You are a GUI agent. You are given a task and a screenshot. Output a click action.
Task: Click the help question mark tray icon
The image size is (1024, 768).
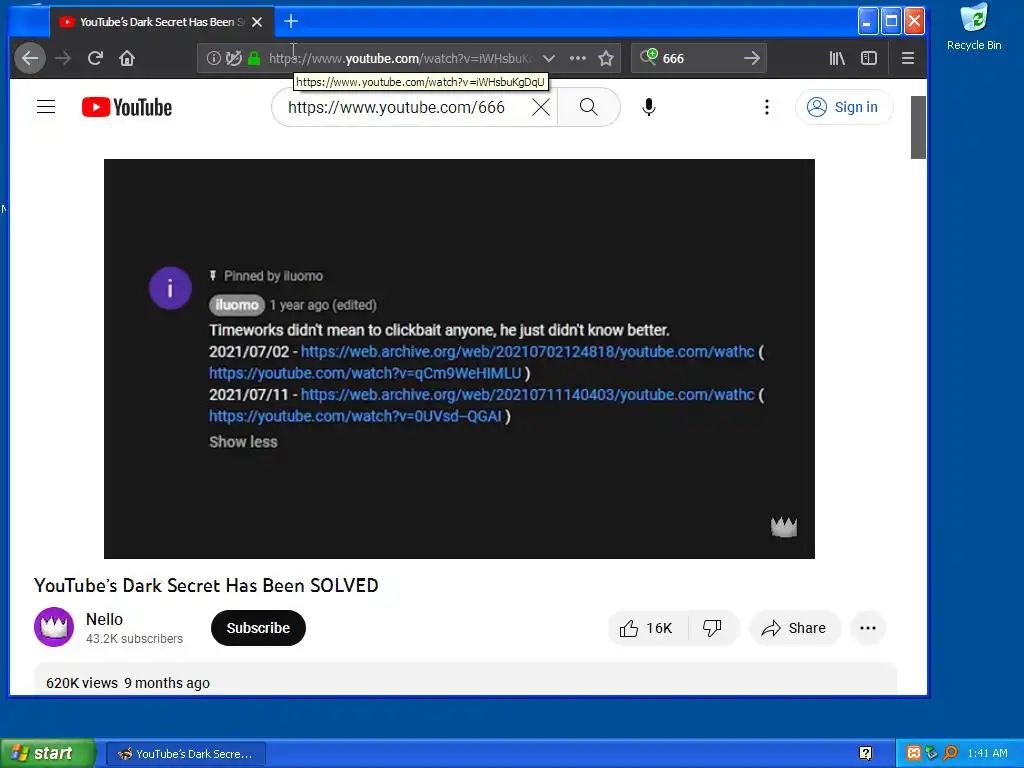pyautogui.click(x=865, y=754)
